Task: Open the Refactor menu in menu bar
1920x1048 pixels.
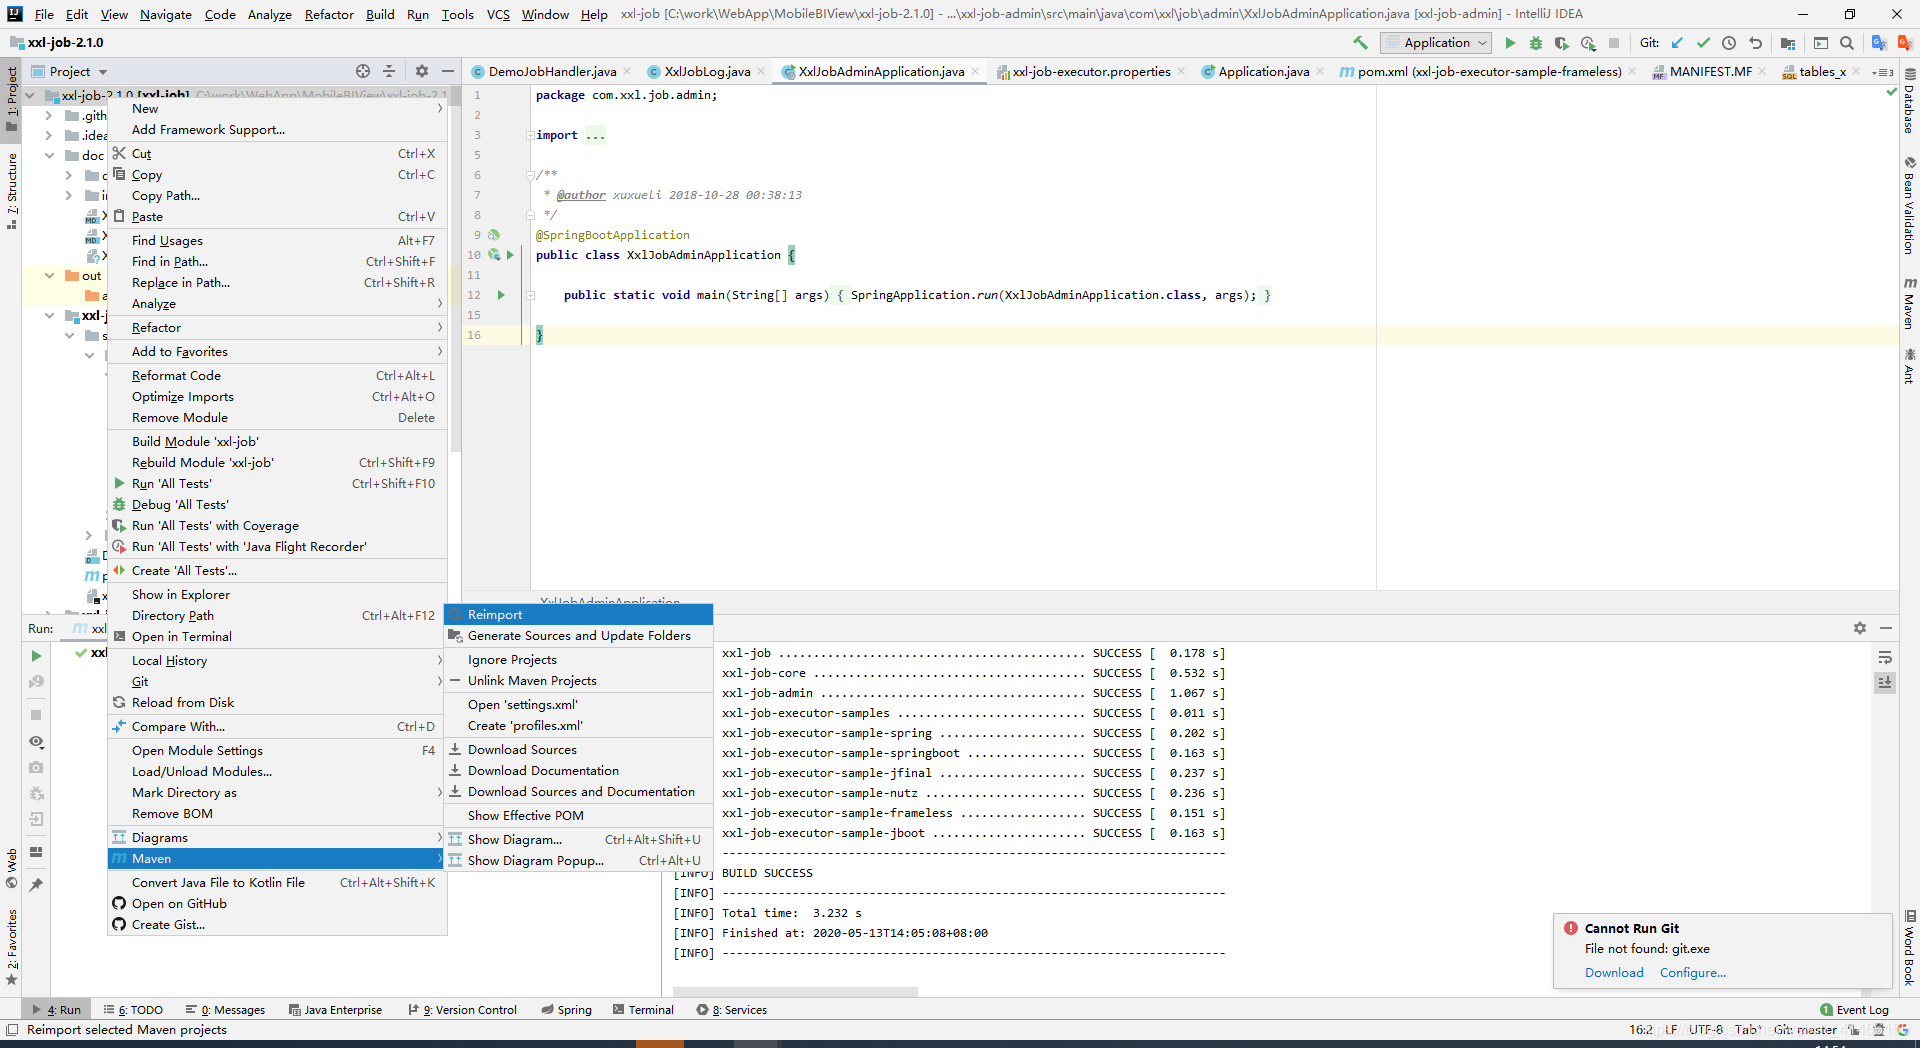Action: [329, 15]
